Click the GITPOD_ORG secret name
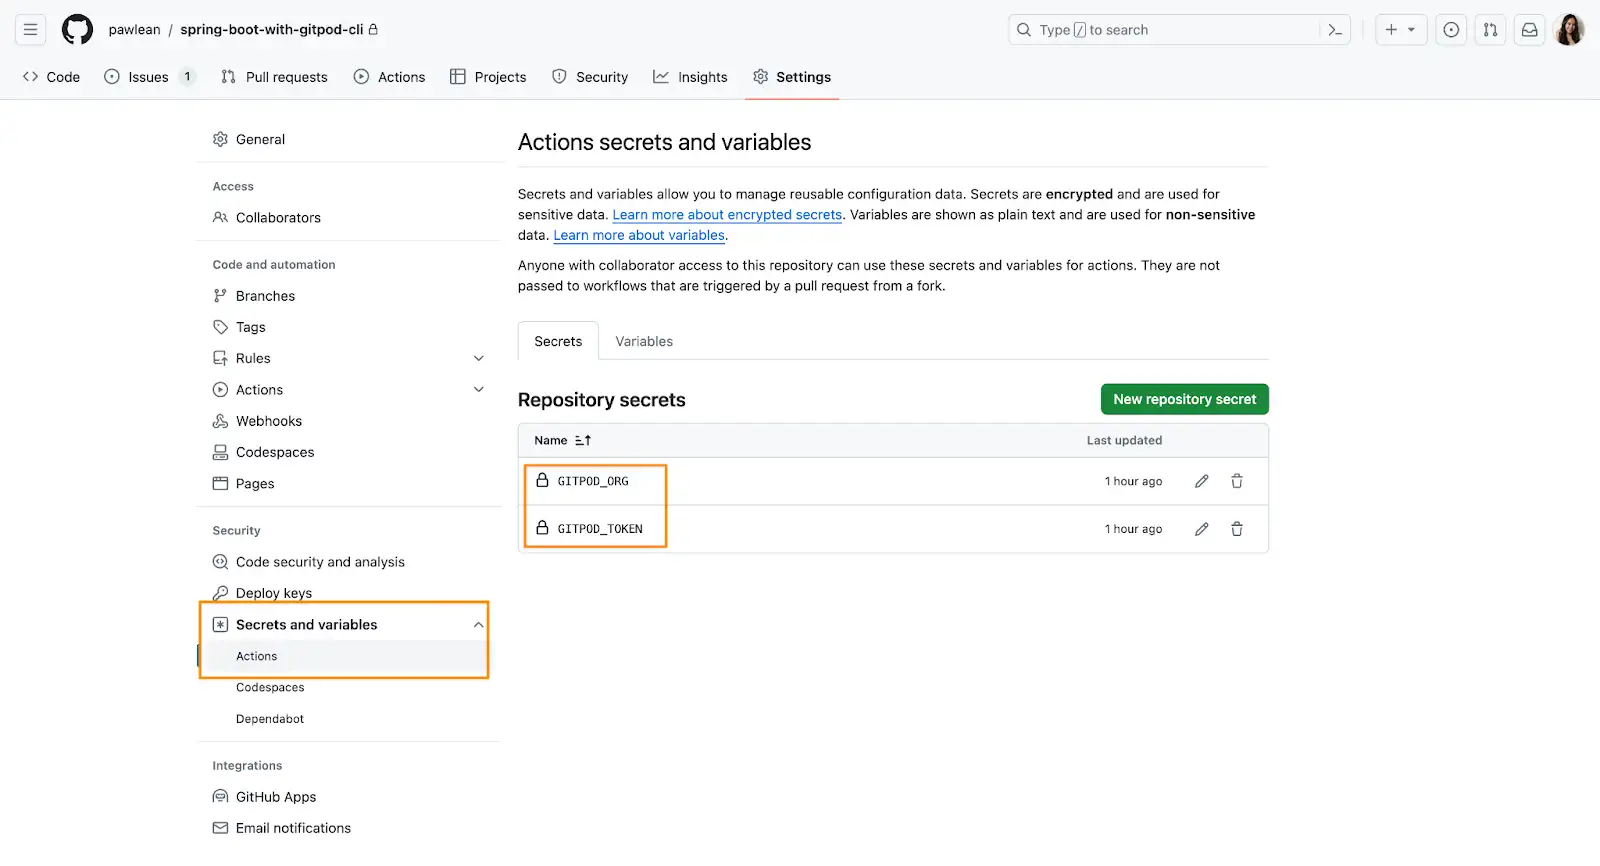Screen dimensions: 1600x866 pos(593,481)
